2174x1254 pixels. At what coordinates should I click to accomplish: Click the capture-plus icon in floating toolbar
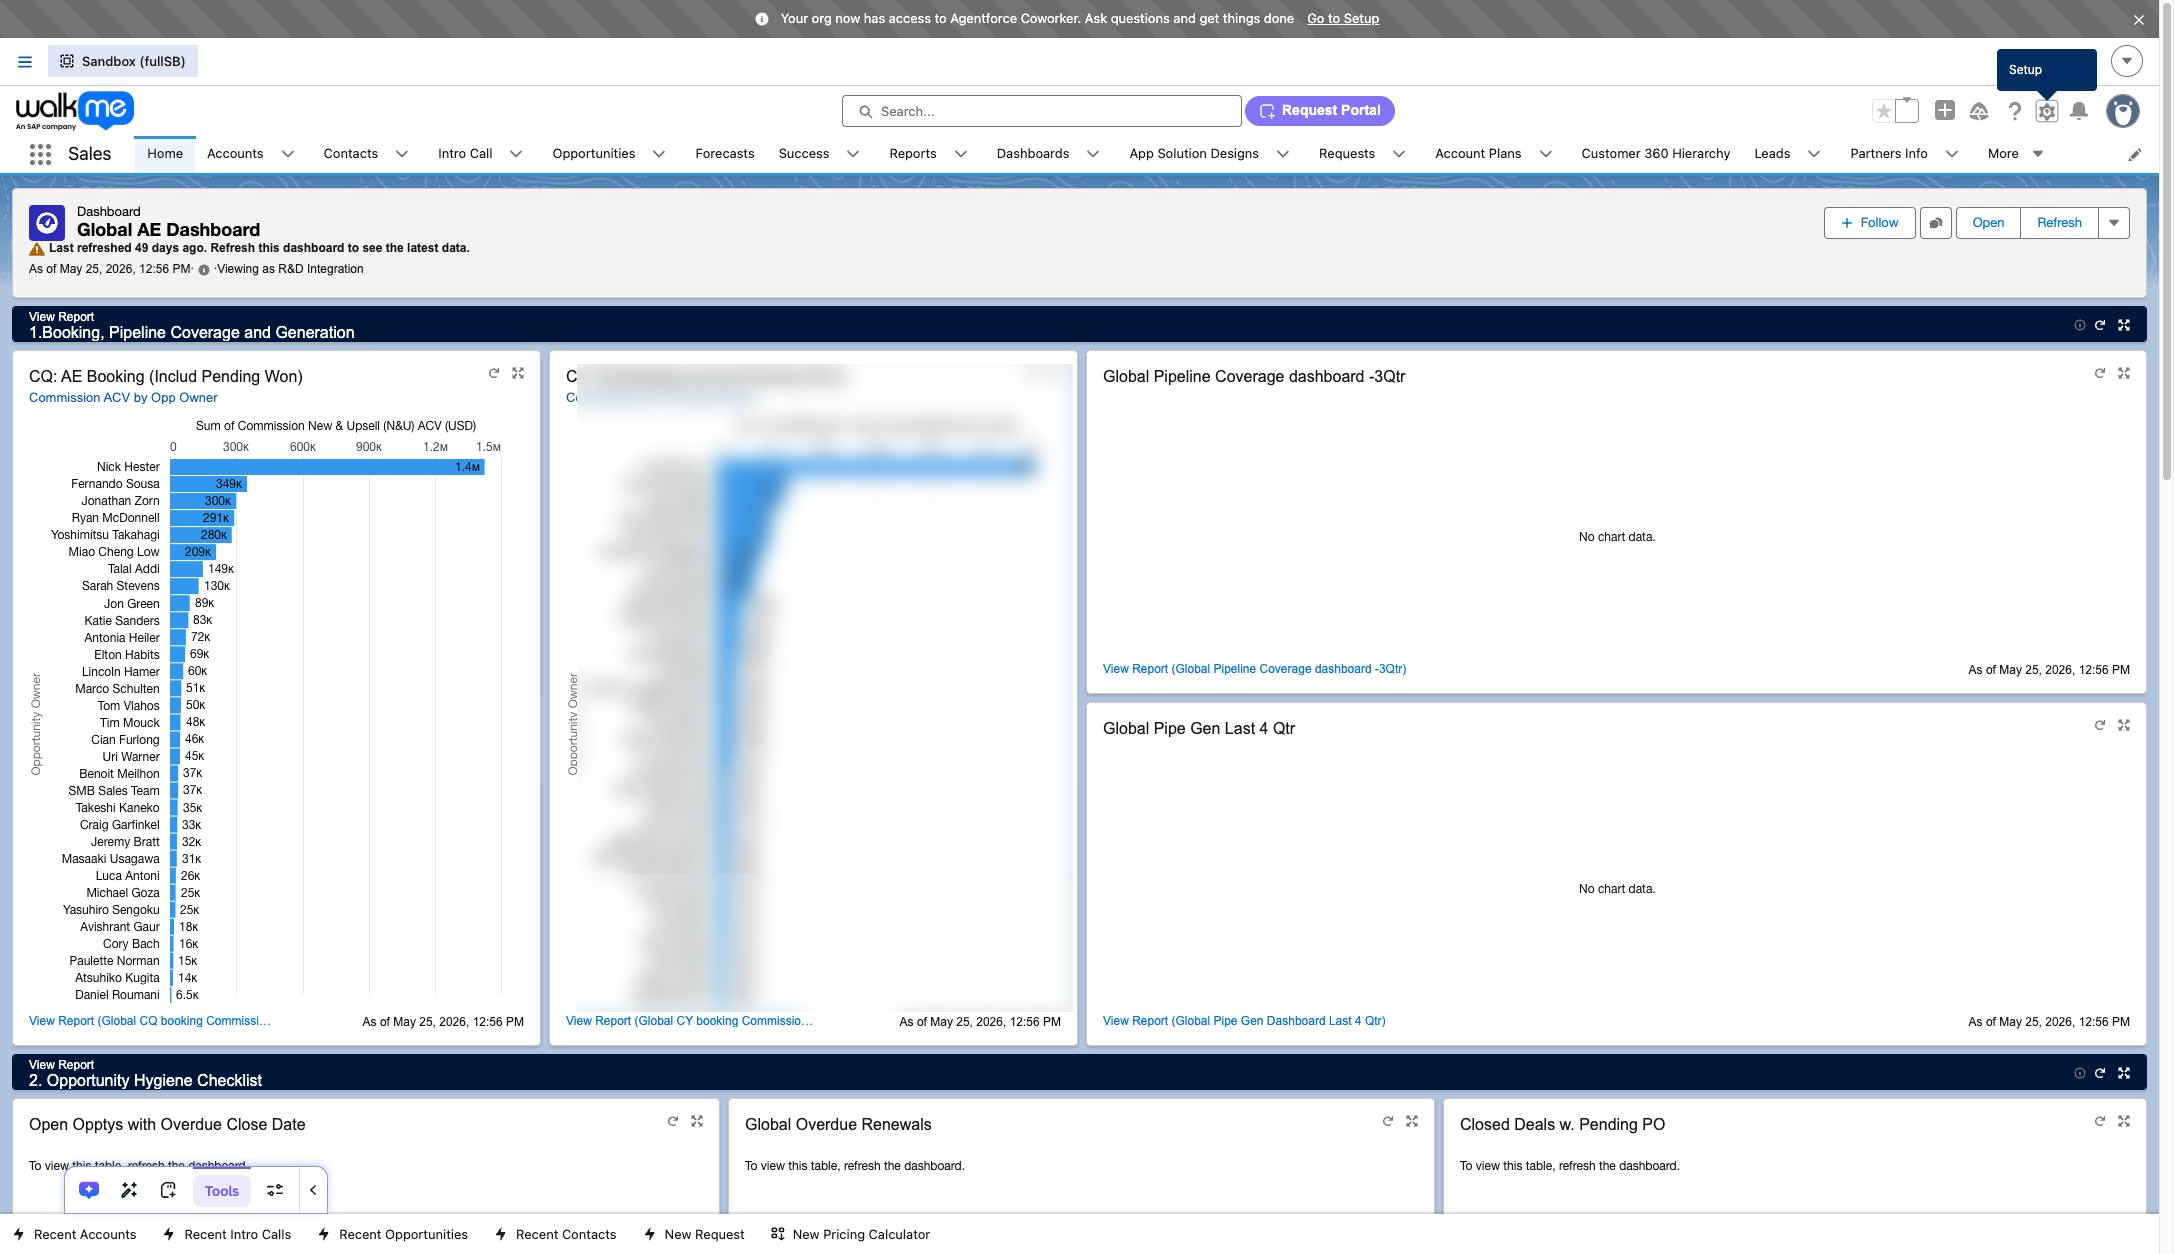tap(168, 1190)
